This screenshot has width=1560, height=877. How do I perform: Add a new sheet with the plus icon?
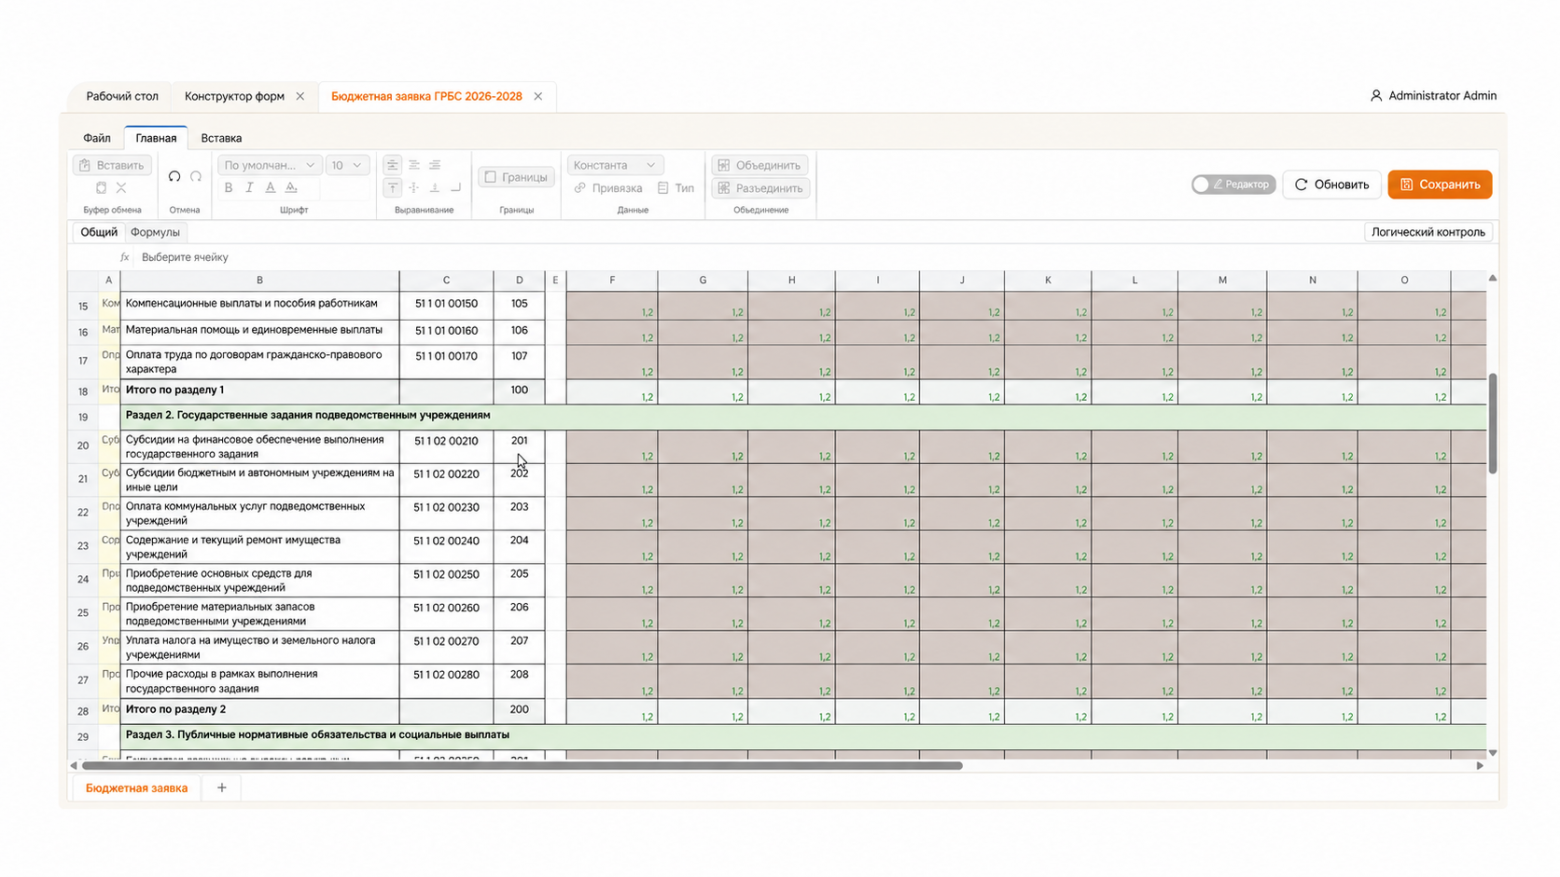pyautogui.click(x=222, y=788)
